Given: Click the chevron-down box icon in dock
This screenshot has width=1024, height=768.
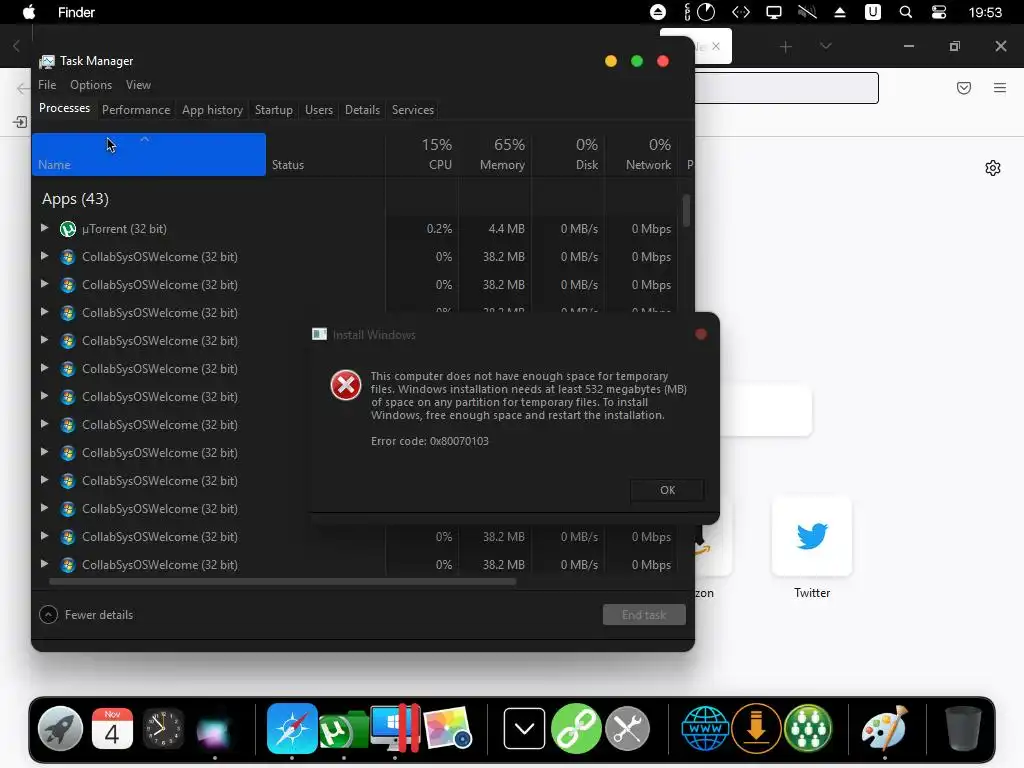Looking at the screenshot, I should [x=524, y=728].
